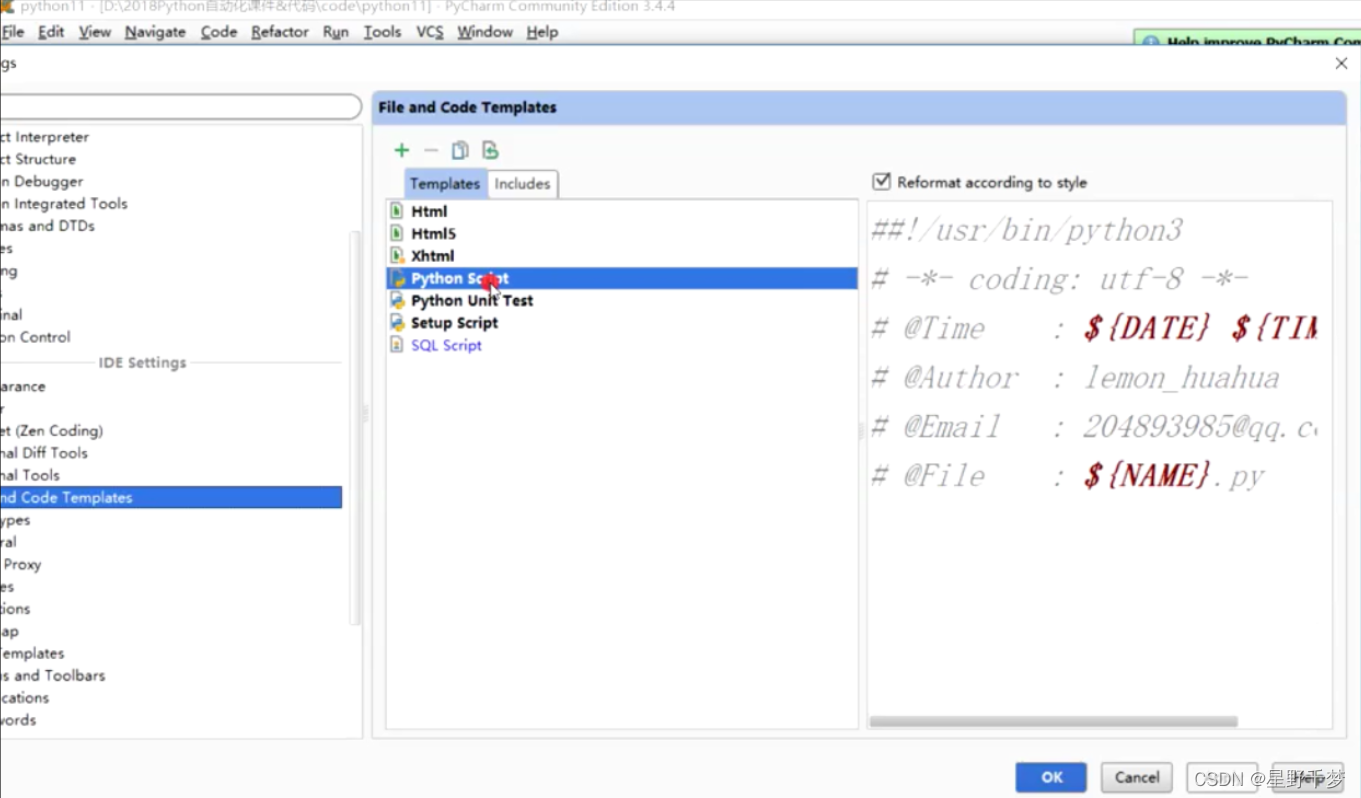Open HTTP Proxy settings

tap(21, 564)
